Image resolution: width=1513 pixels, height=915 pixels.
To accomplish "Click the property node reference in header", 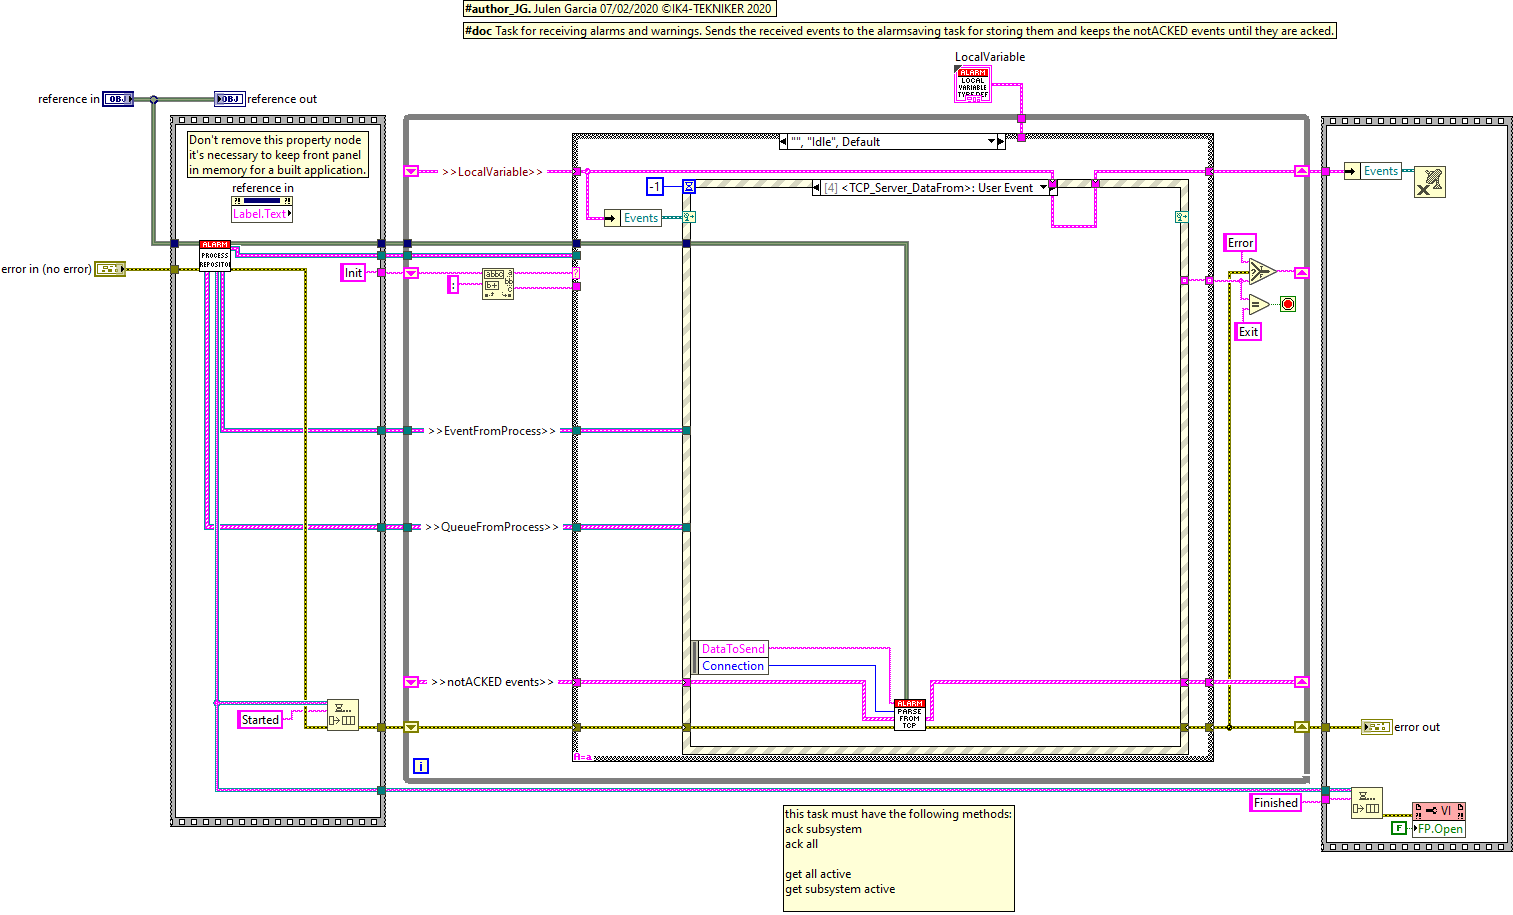I will [x=262, y=201].
